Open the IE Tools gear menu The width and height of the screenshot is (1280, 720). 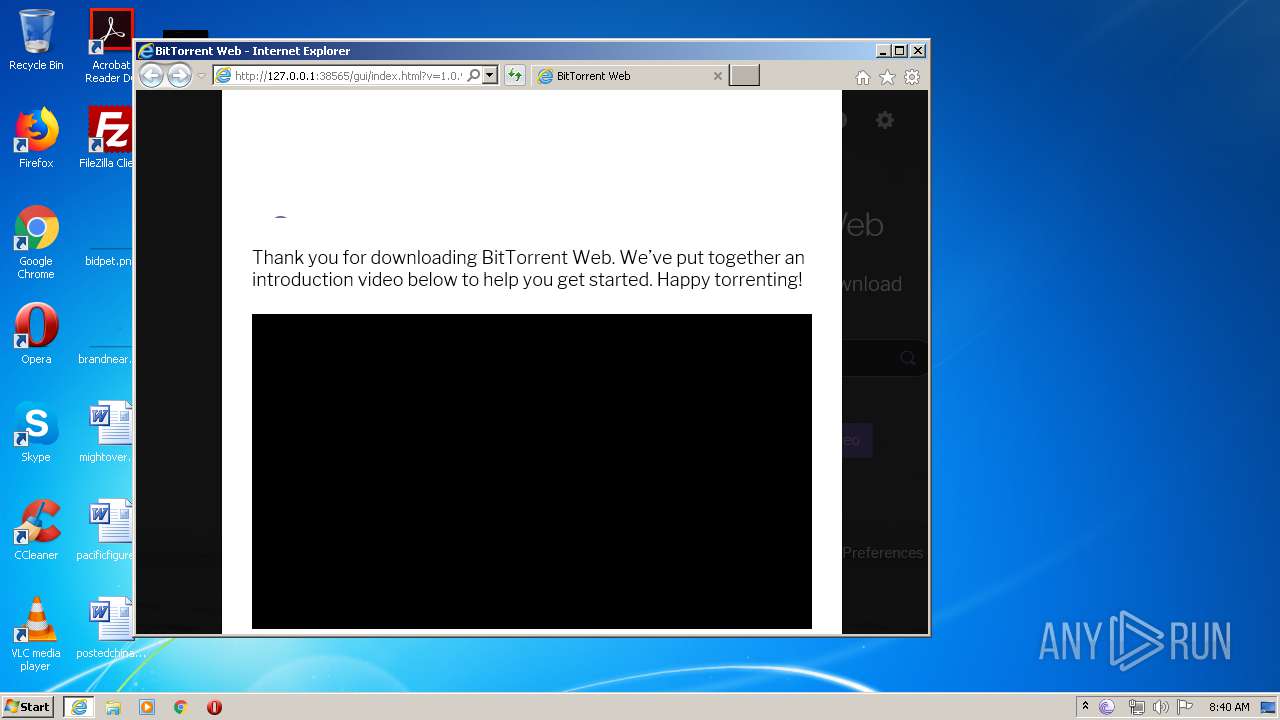click(912, 77)
